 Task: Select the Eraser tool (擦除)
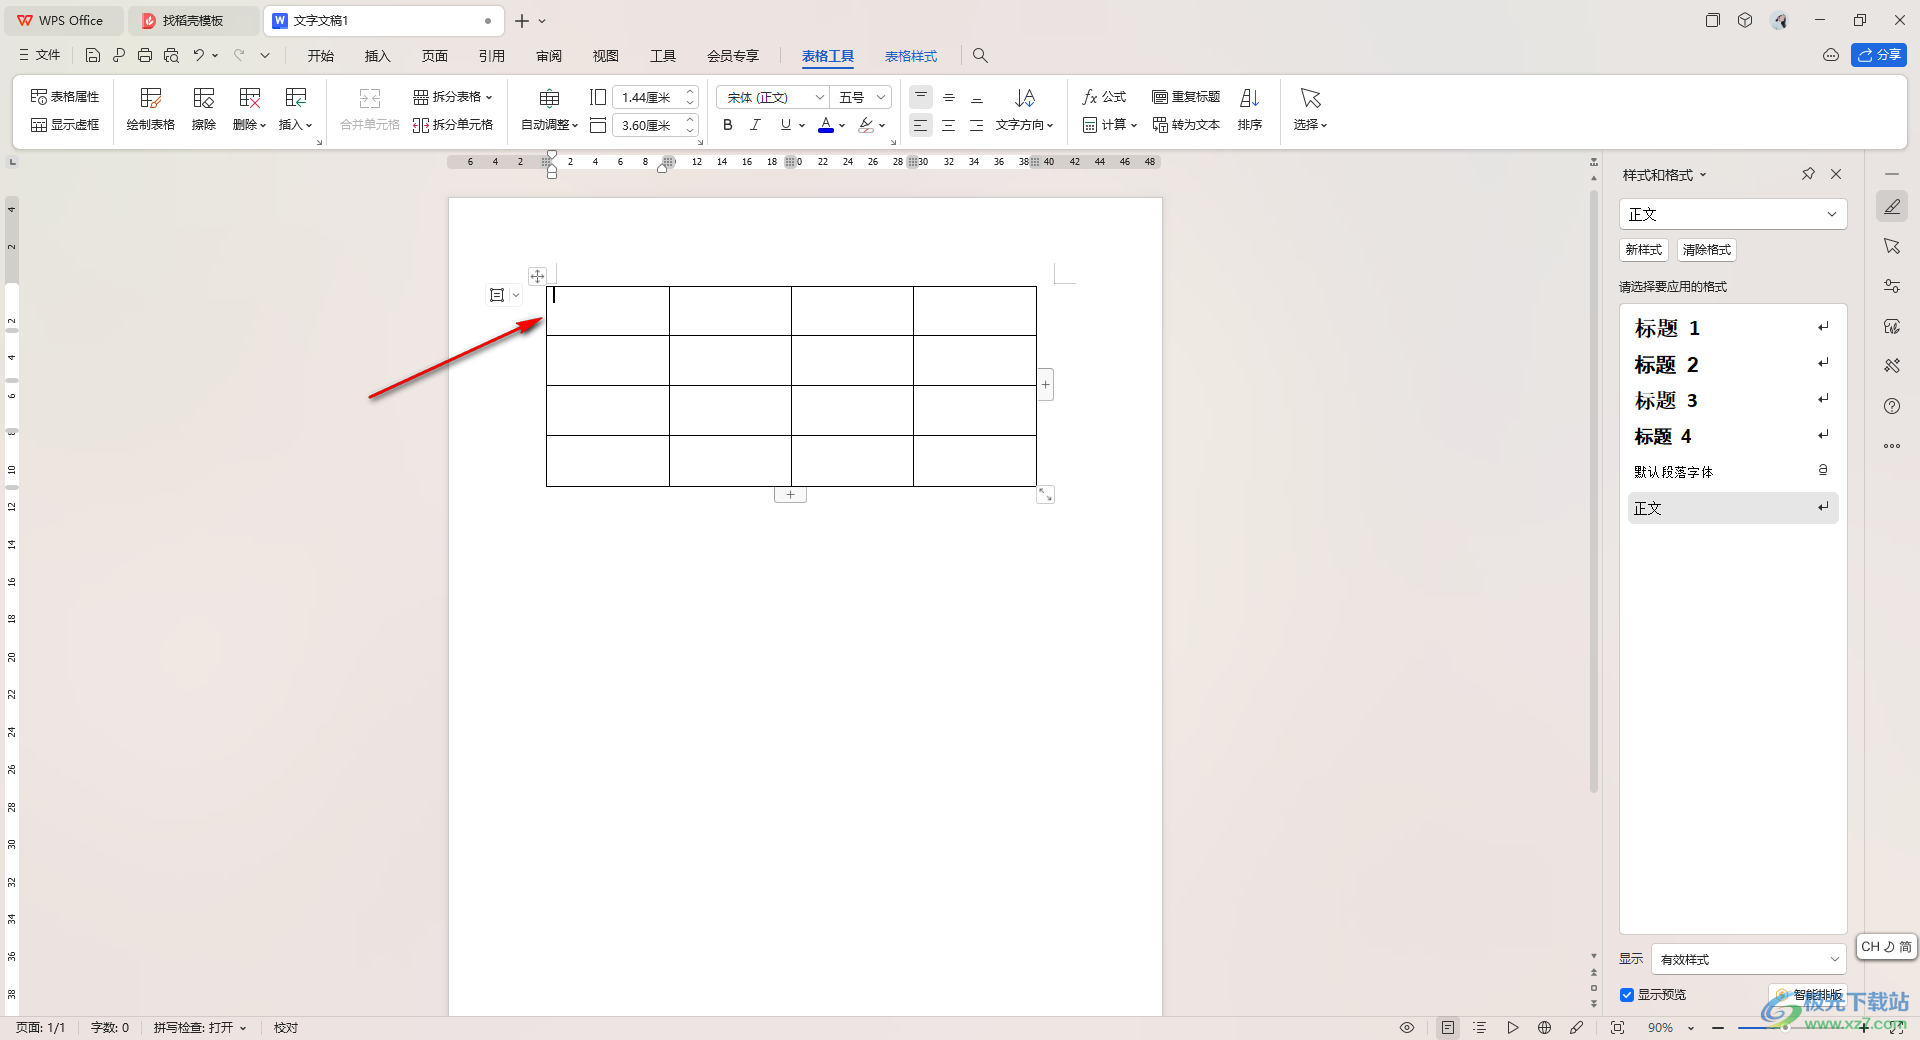pos(204,109)
